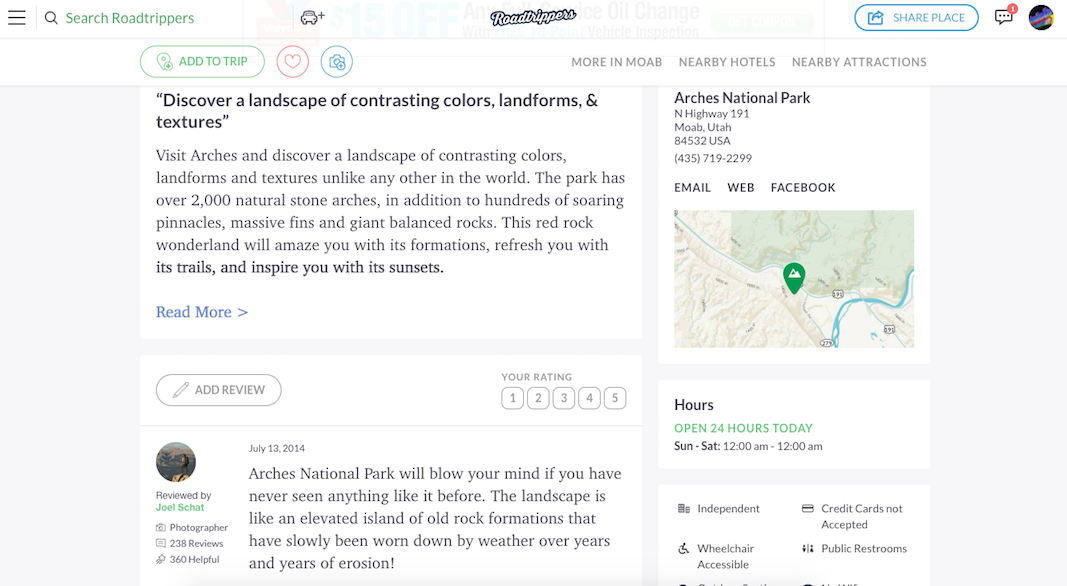Click the add vehicle car icon

(312, 18)
